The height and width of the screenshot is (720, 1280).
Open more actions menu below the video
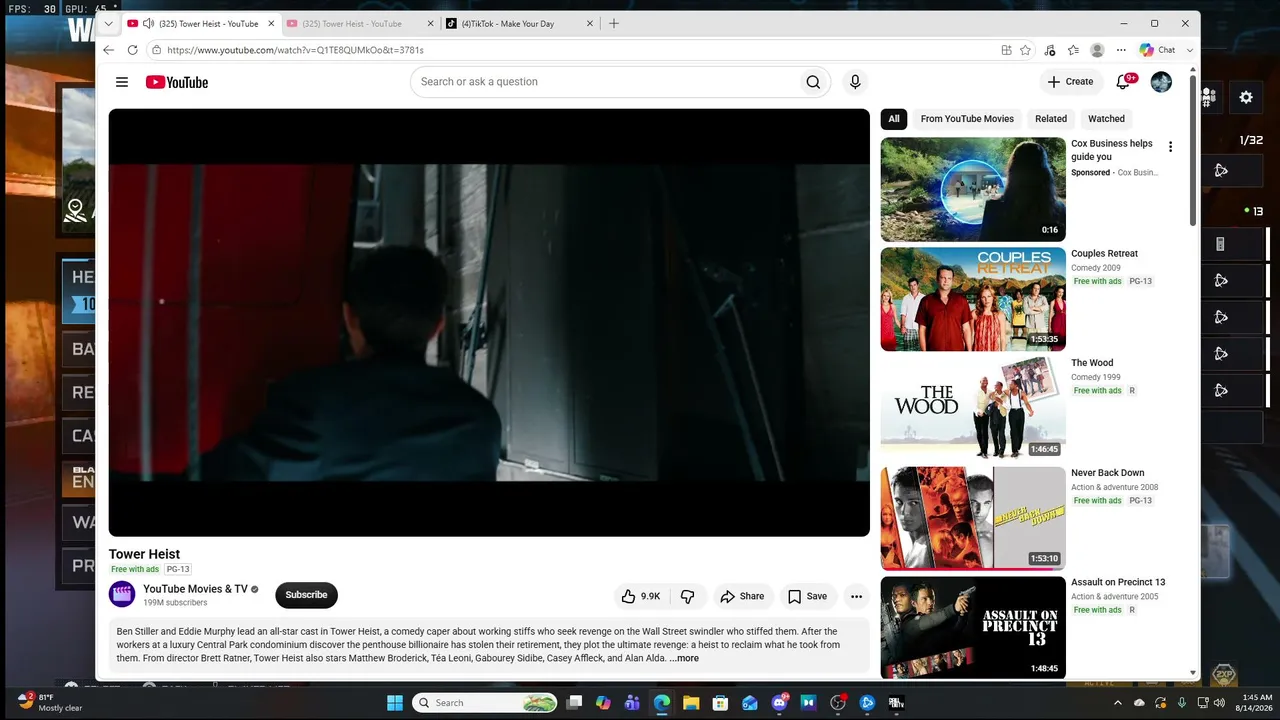(856, 596)
